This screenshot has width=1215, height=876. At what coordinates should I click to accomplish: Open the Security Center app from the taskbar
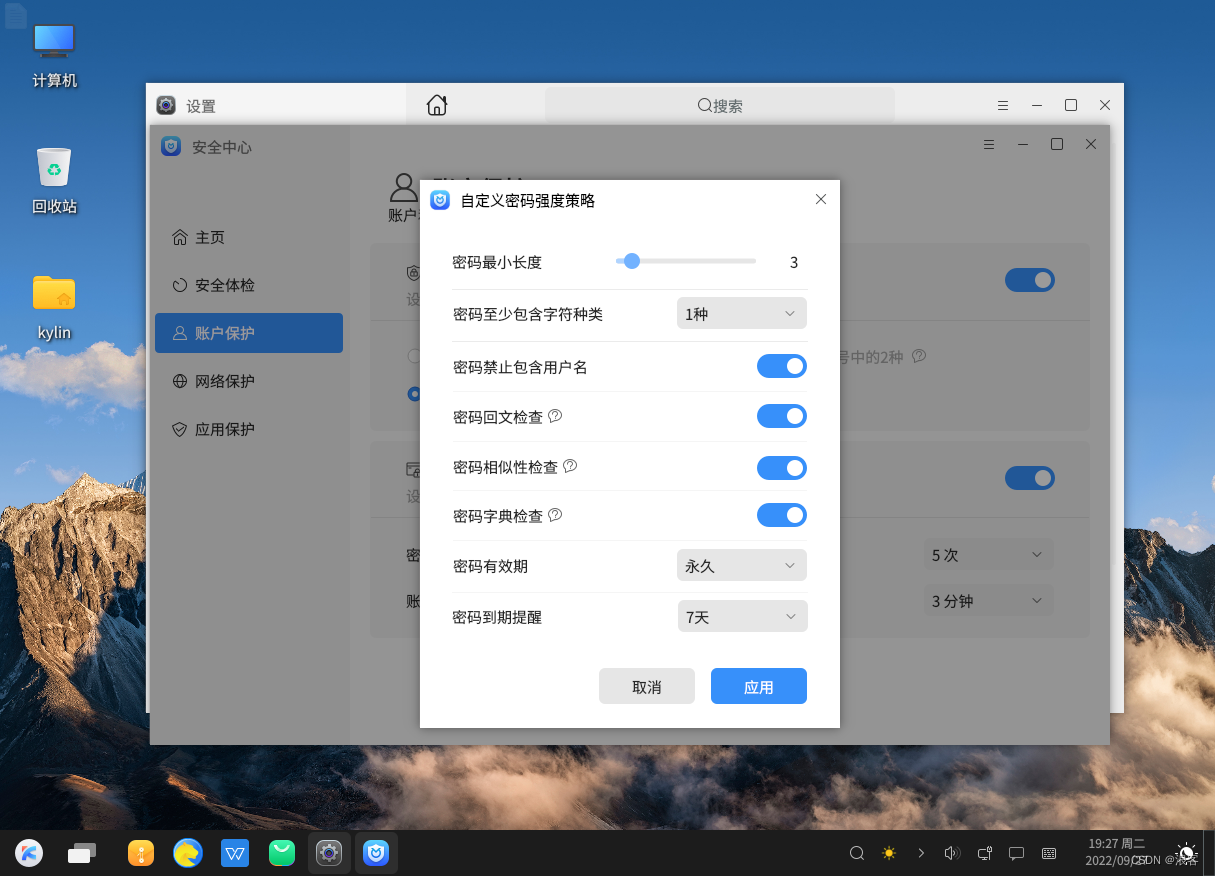376,853
